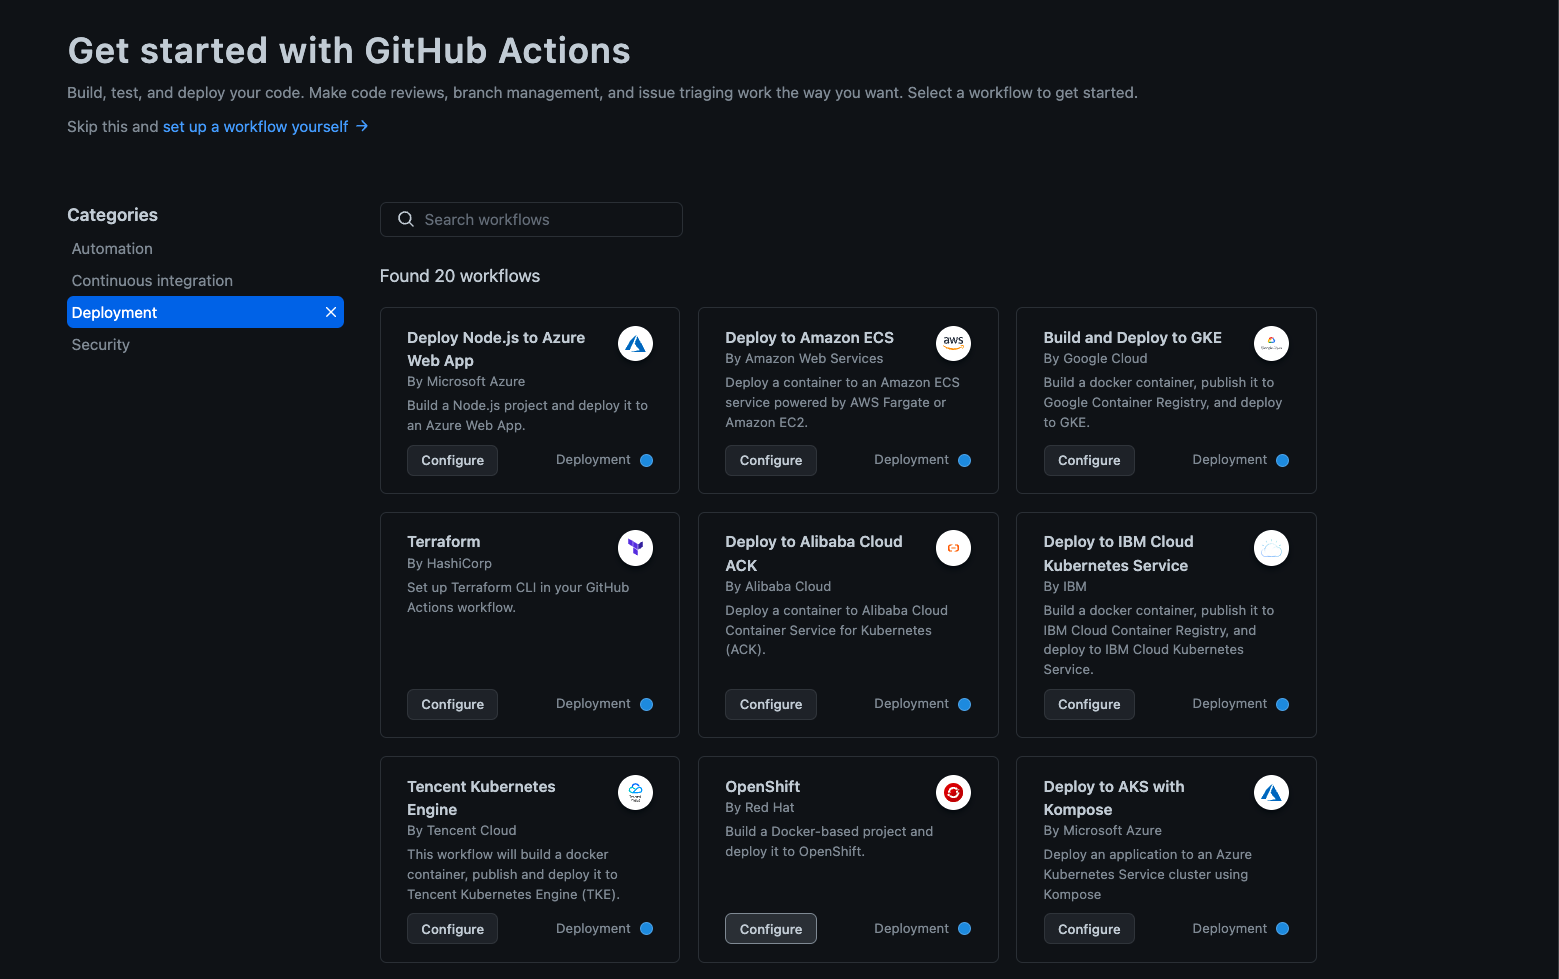This screenshot has width=1559, height=979.
Task: Click the IBM Cloud logo icon
Action: click(x=1271, y=548)
